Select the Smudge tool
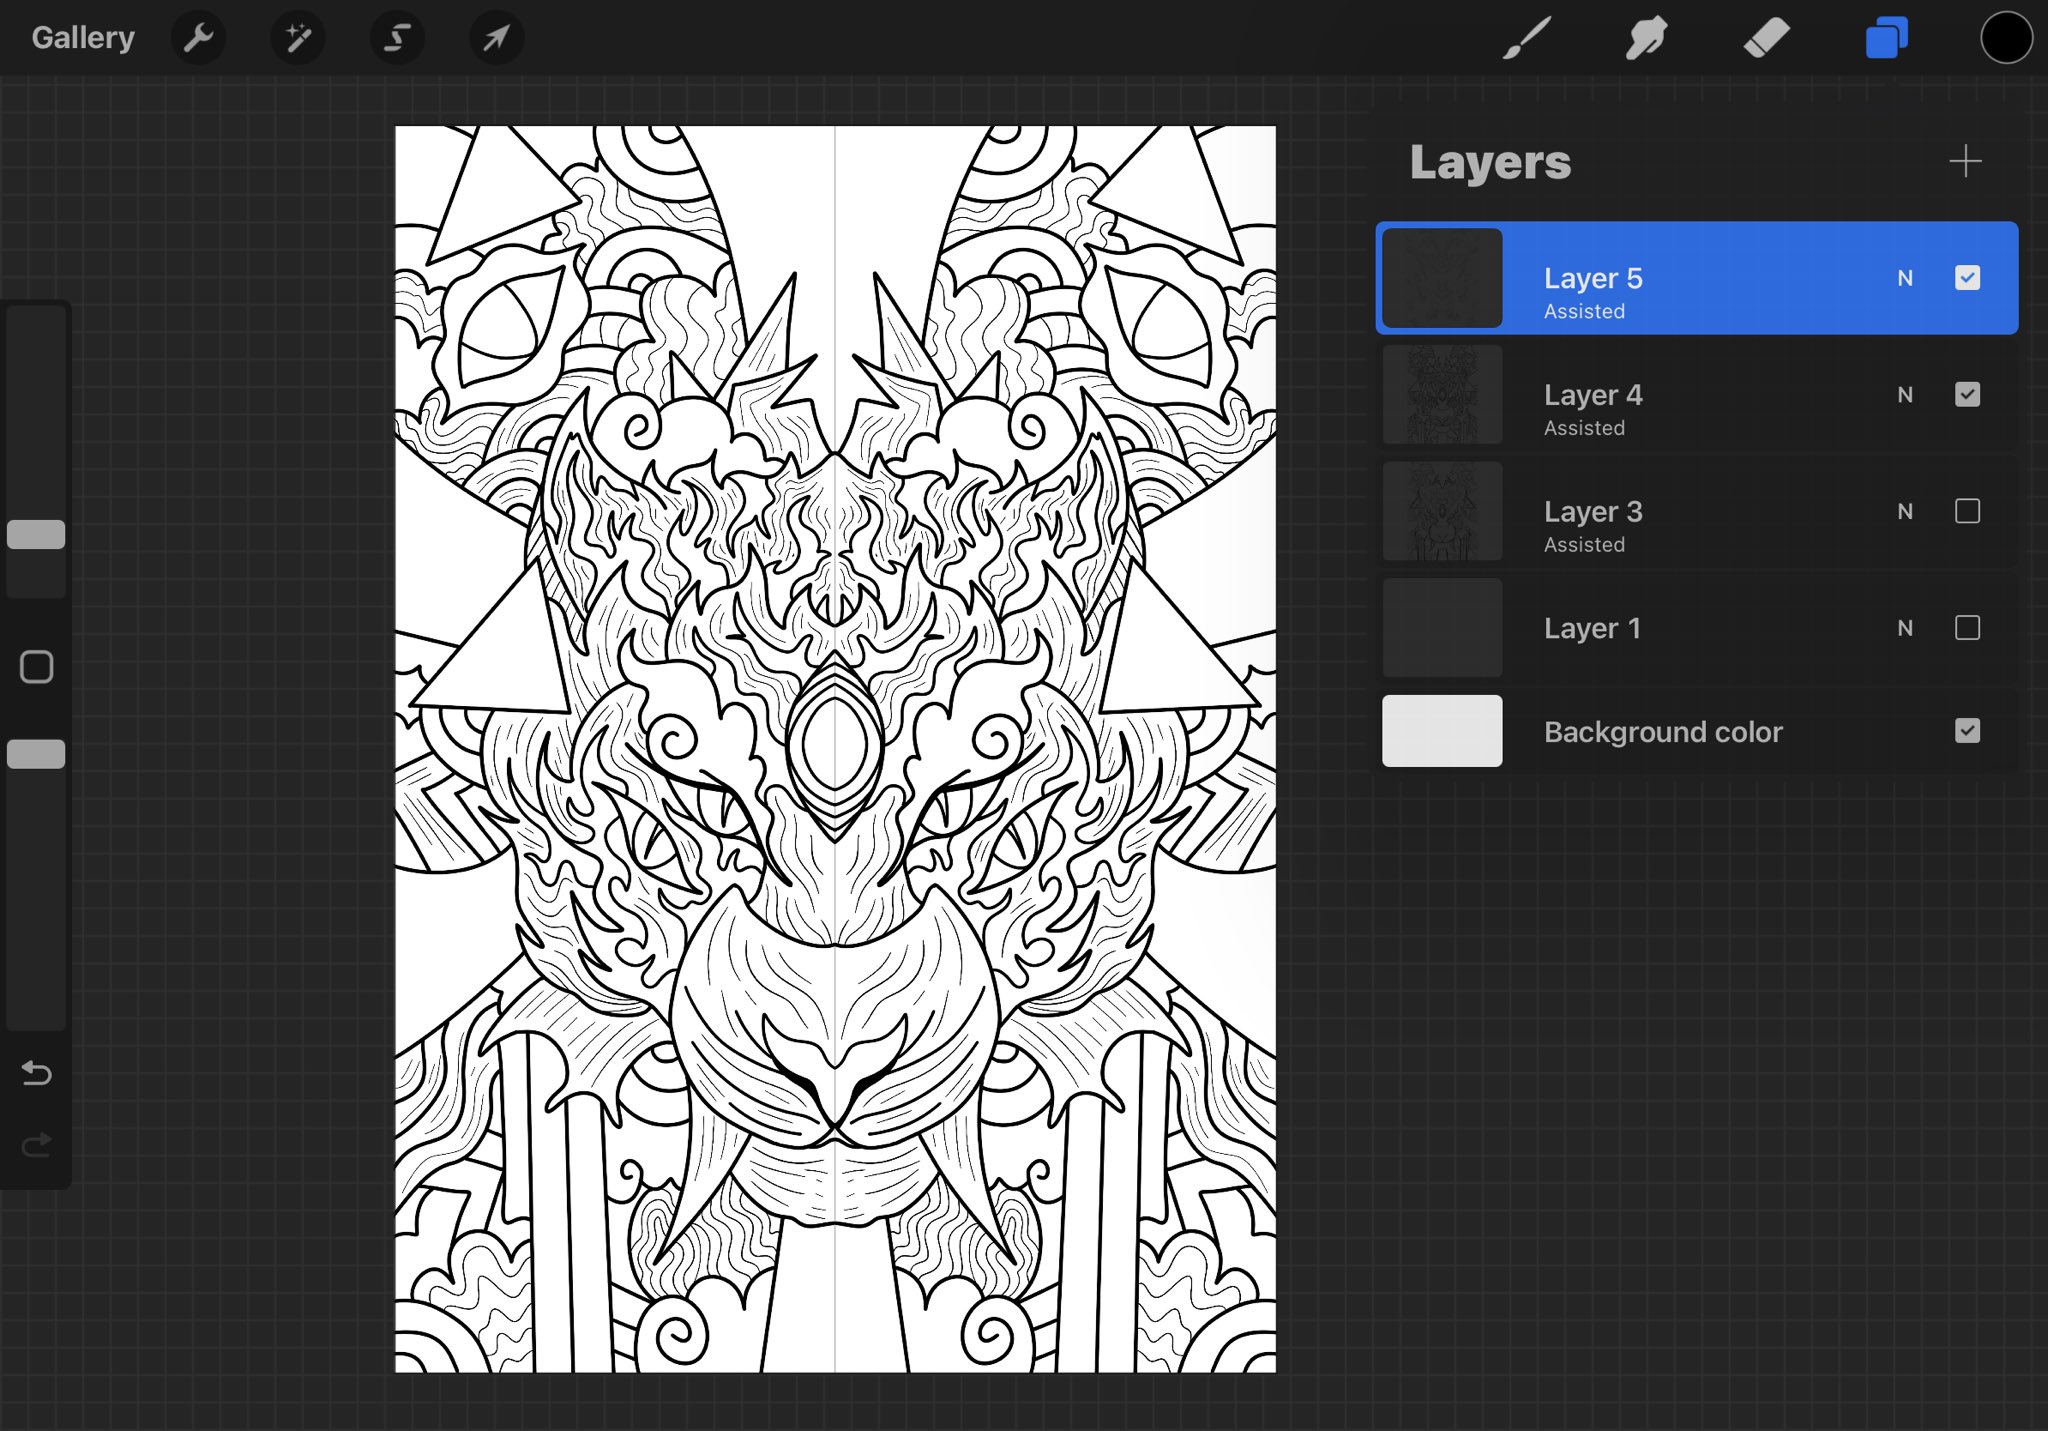 [x=1646, y=38]
